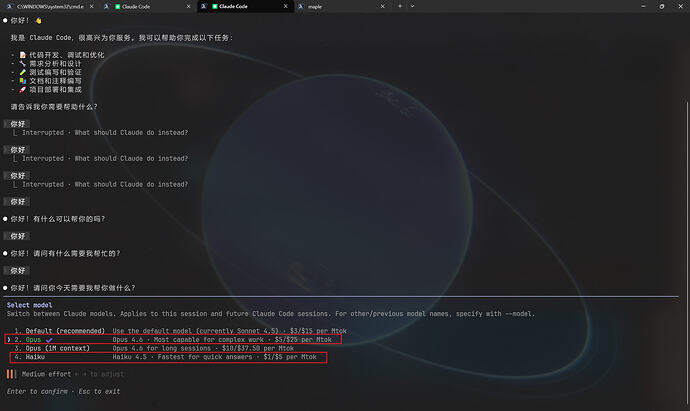Screen dimensions: 690x411
Task: Open the terminal profiles dropdown arrow
Action: (412, 7)
